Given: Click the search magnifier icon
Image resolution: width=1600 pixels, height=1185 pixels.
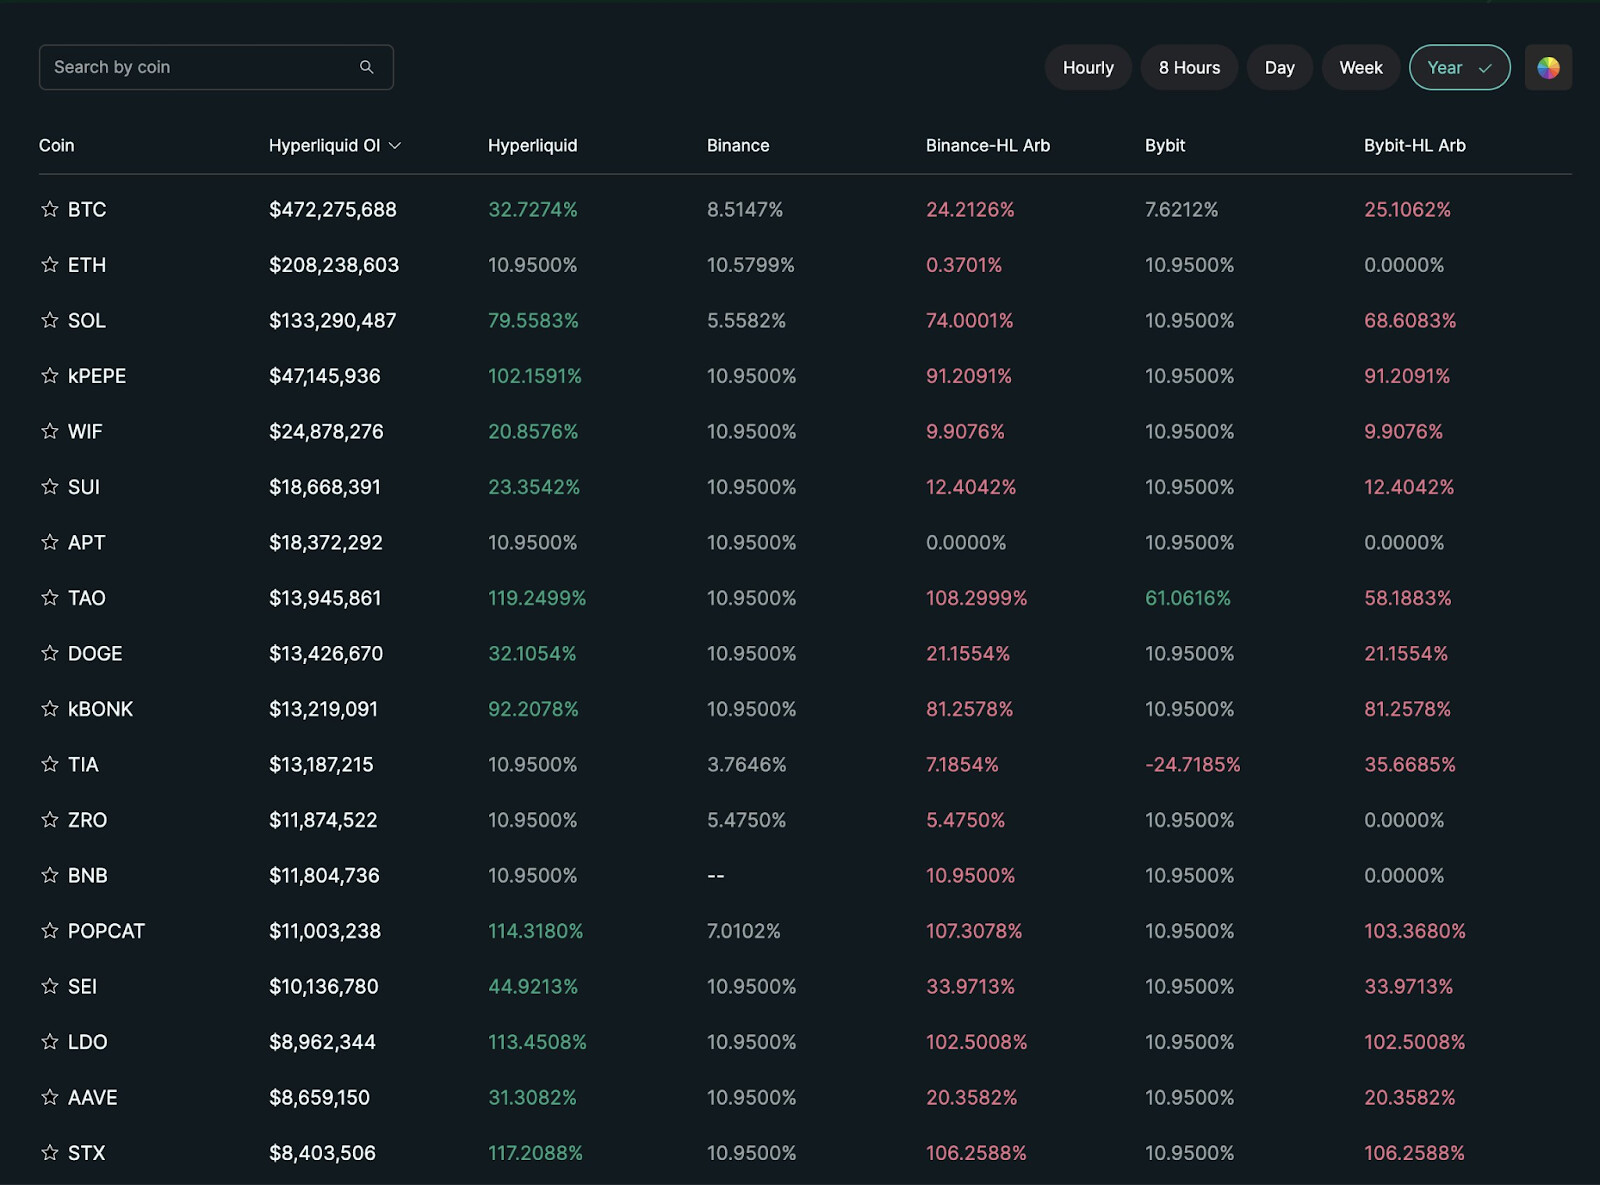Looking at the screenshot, I should click(x=366, y=66).
